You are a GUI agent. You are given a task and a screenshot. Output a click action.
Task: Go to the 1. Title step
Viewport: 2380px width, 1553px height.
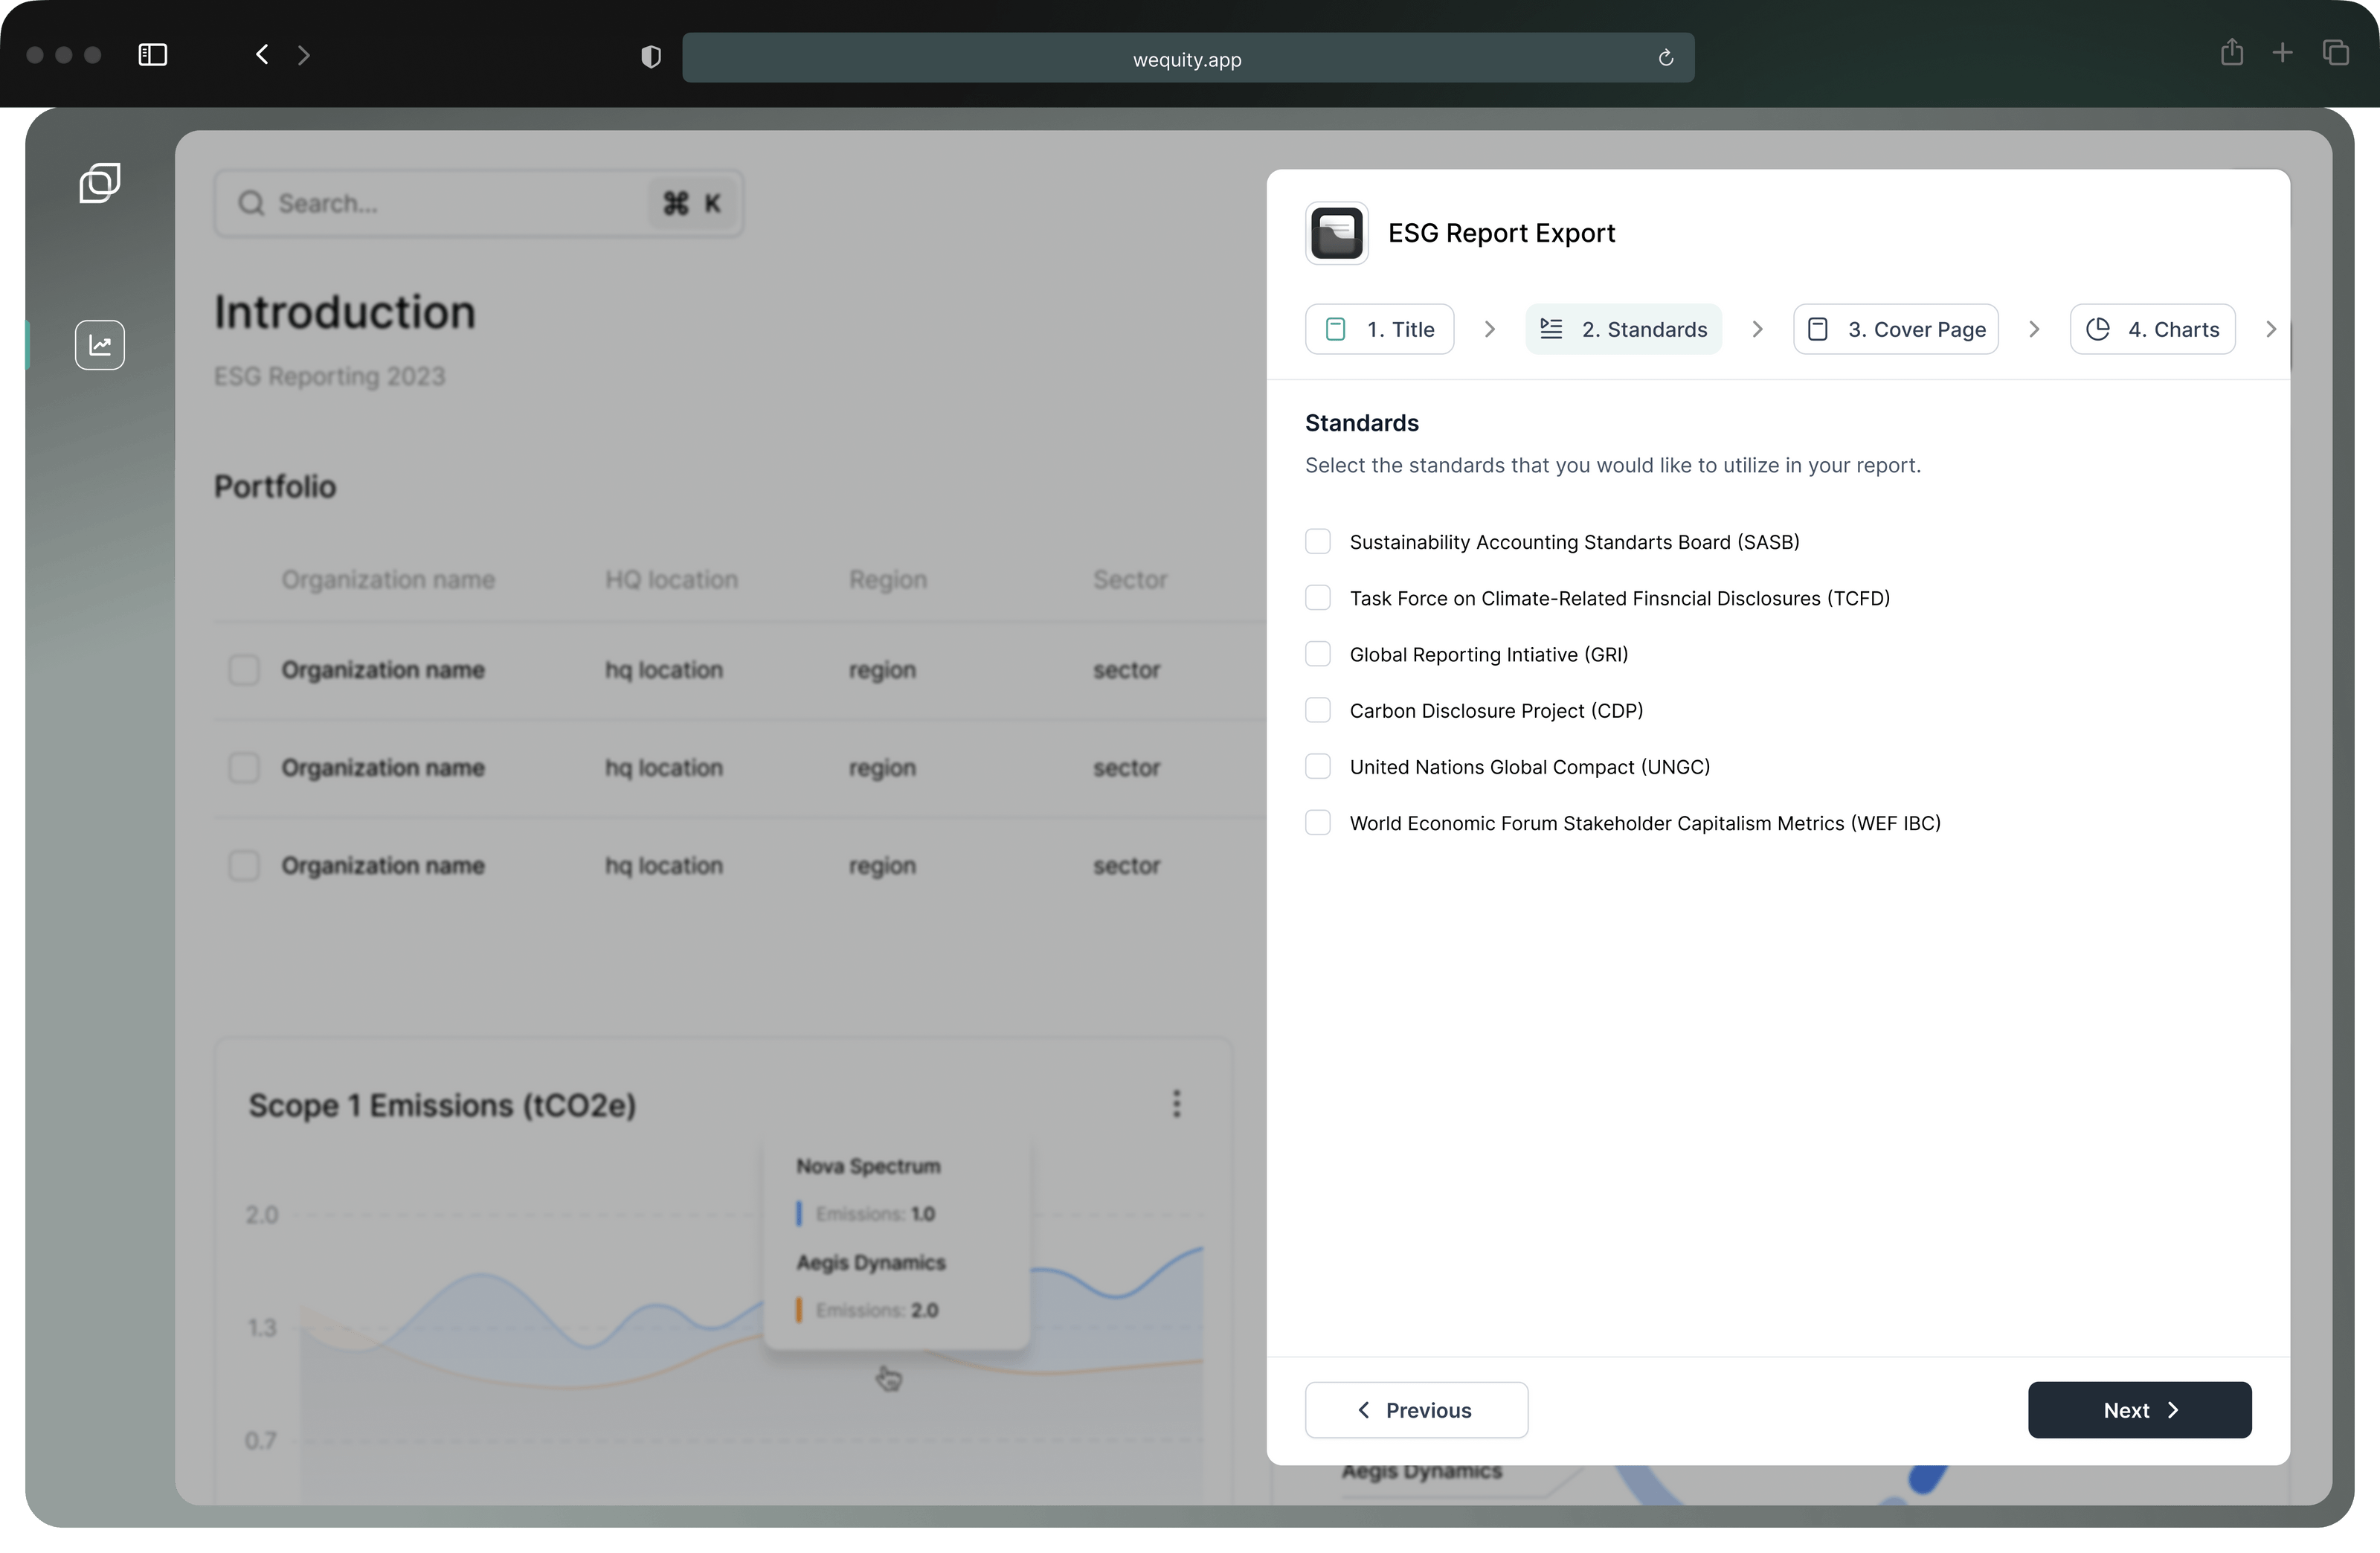point(1379,329)
